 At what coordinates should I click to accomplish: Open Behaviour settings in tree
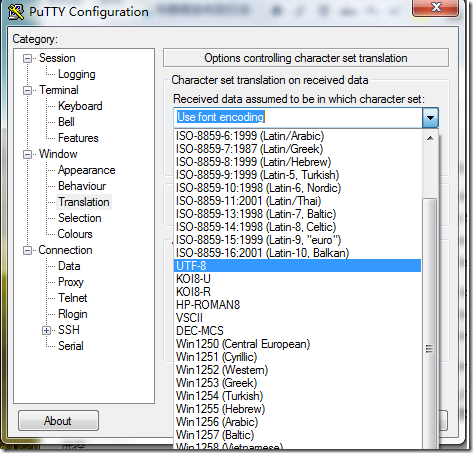pyautogui.click(x=82, y=186)
